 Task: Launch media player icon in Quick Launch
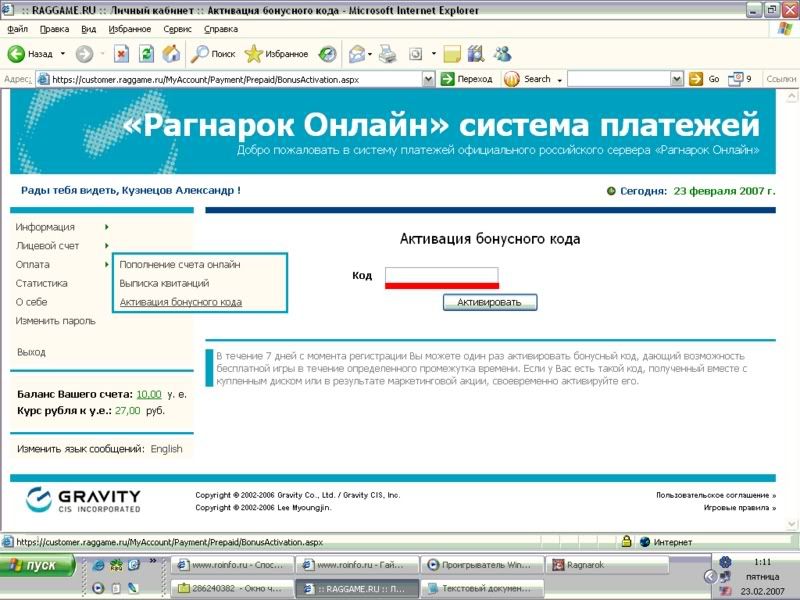98,588
